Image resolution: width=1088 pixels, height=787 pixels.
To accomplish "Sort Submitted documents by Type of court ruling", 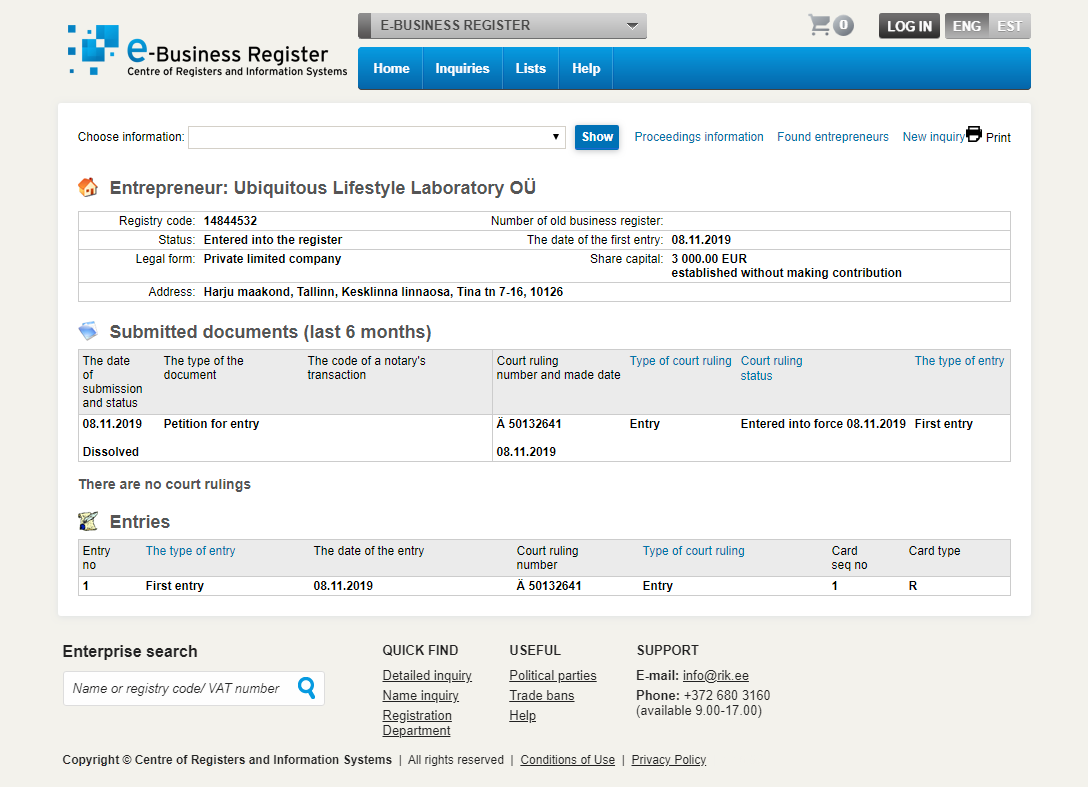I will 681,361.
